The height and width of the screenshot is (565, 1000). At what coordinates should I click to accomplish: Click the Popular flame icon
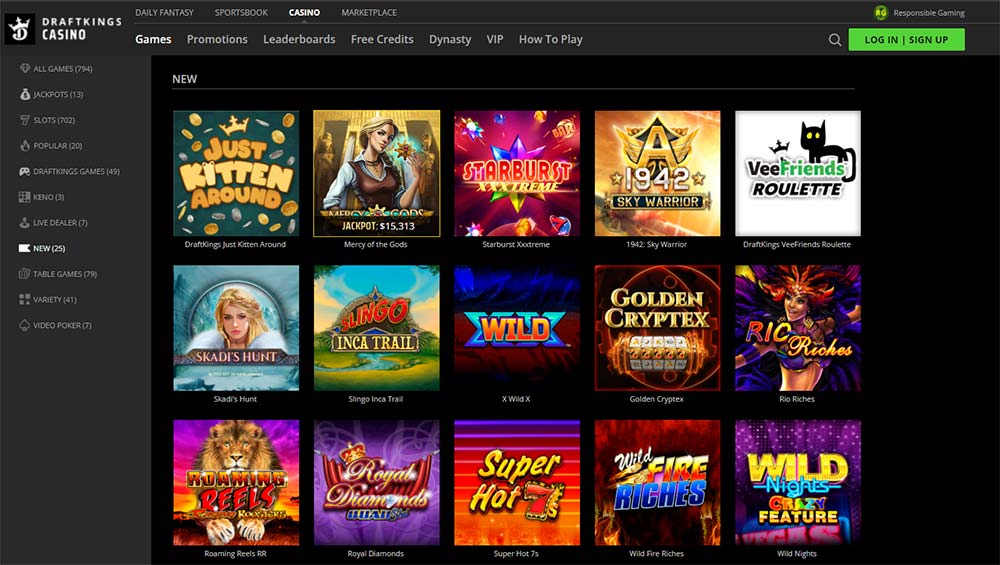coord(25,145)
